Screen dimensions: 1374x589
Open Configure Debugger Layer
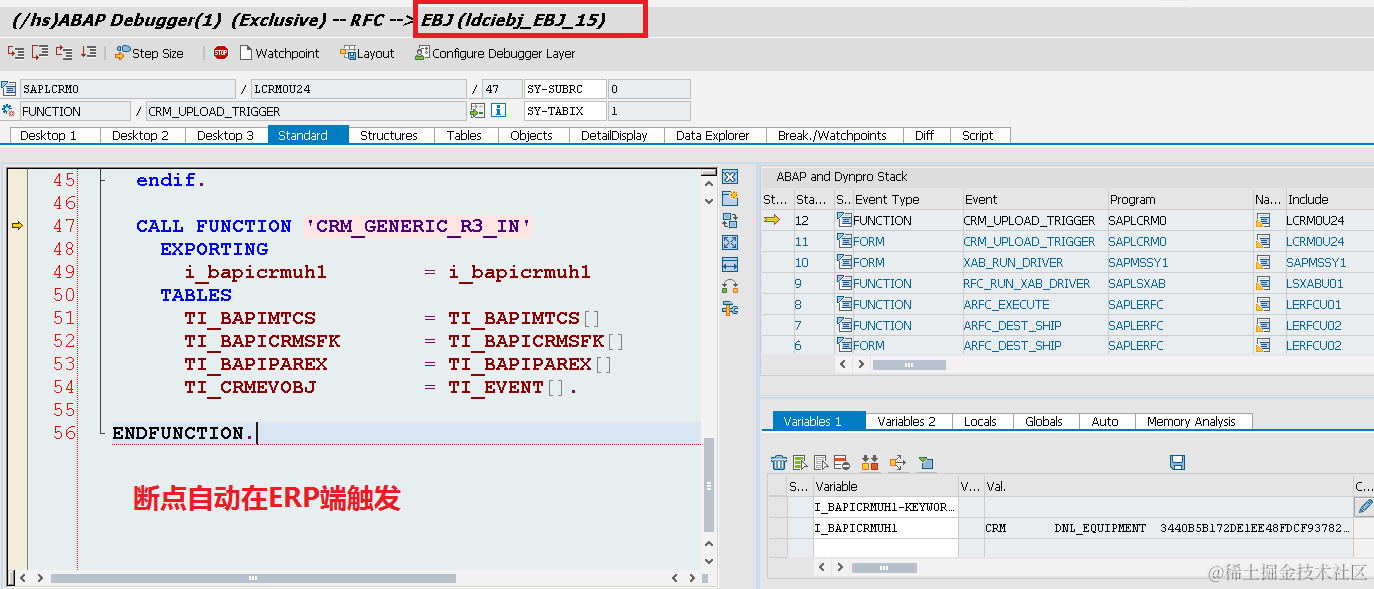pyautogui.click(x=495, y=53)
